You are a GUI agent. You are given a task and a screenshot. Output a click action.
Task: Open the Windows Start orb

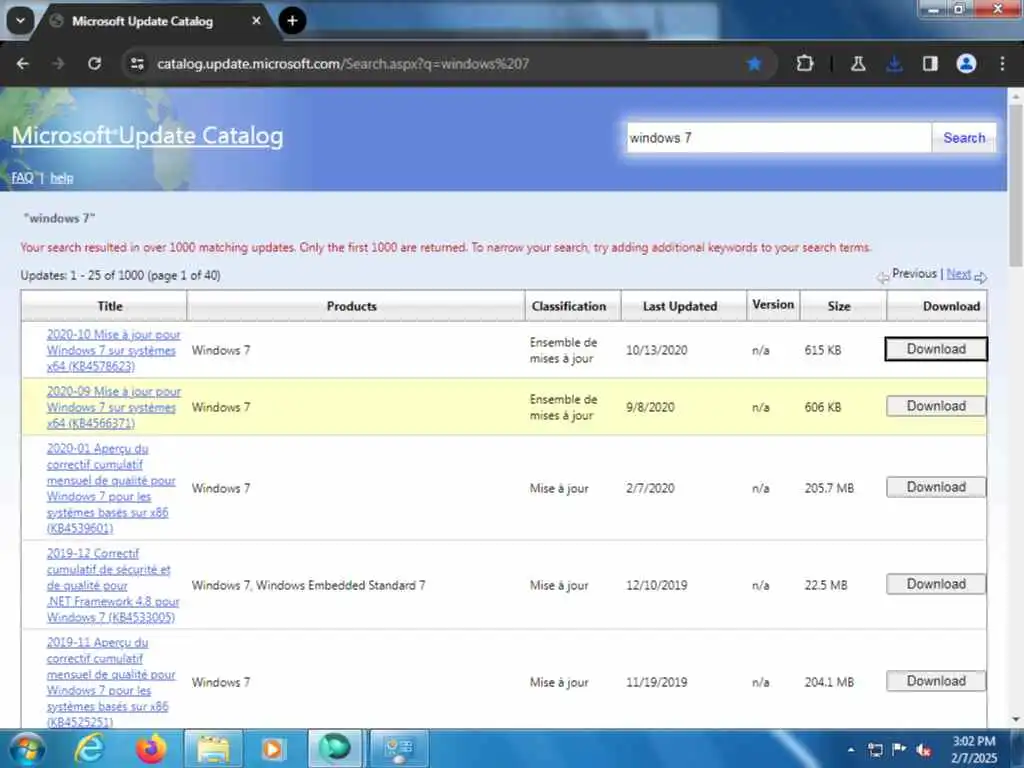coord(27,748)
